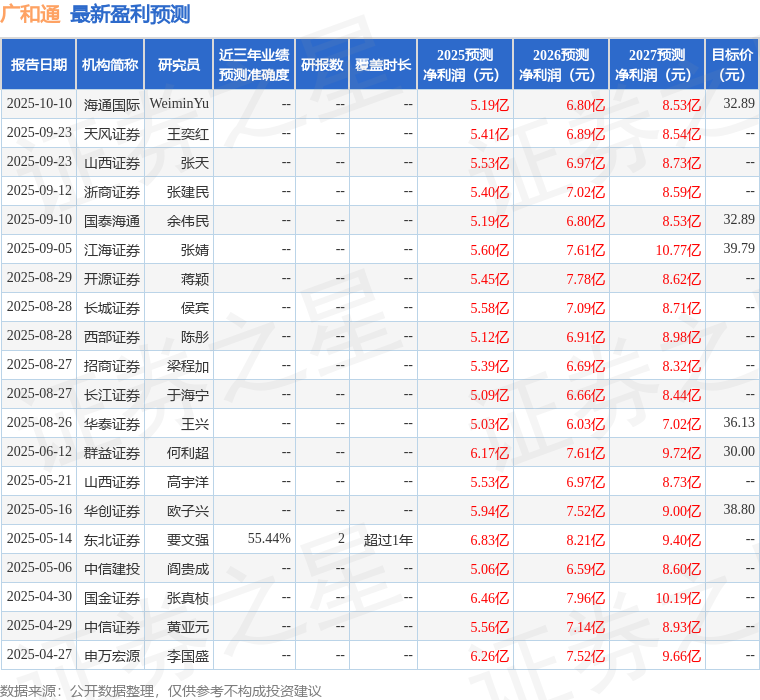Select the WeiminYu researcher cell
This screenshot has width=760, height=700.
(179, 104)
